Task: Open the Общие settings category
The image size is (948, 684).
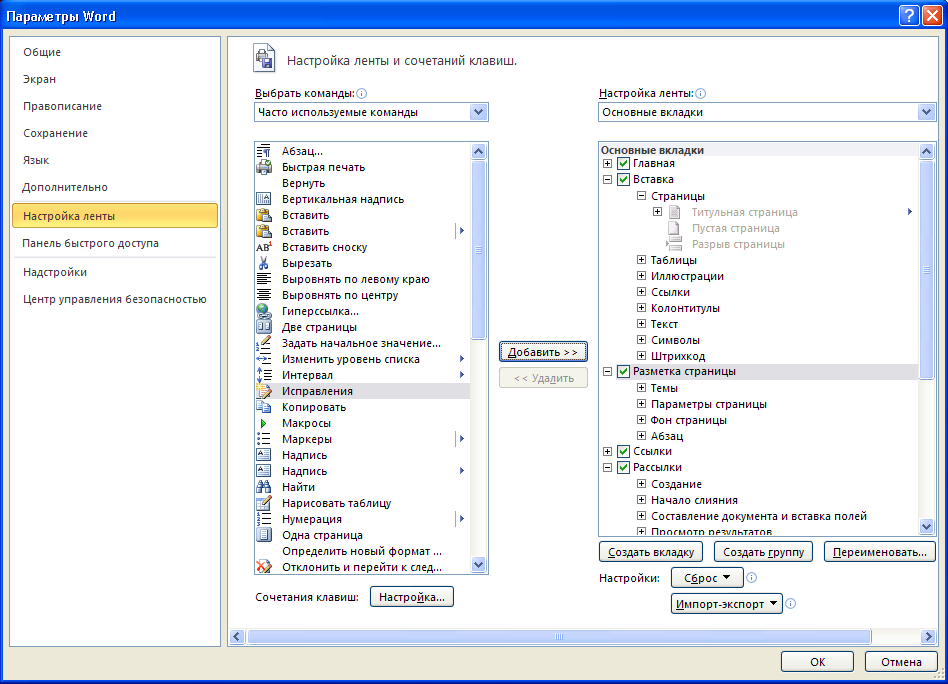Action: point(115,52)
